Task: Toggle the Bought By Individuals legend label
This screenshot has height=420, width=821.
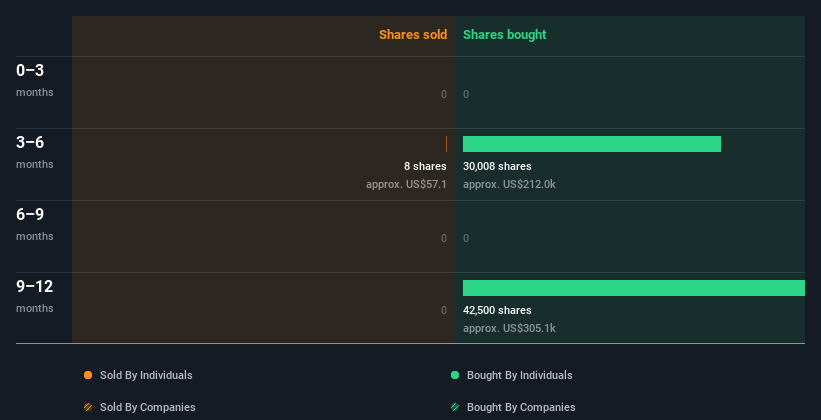Action: pyautogui.click(x=519, y=375)
